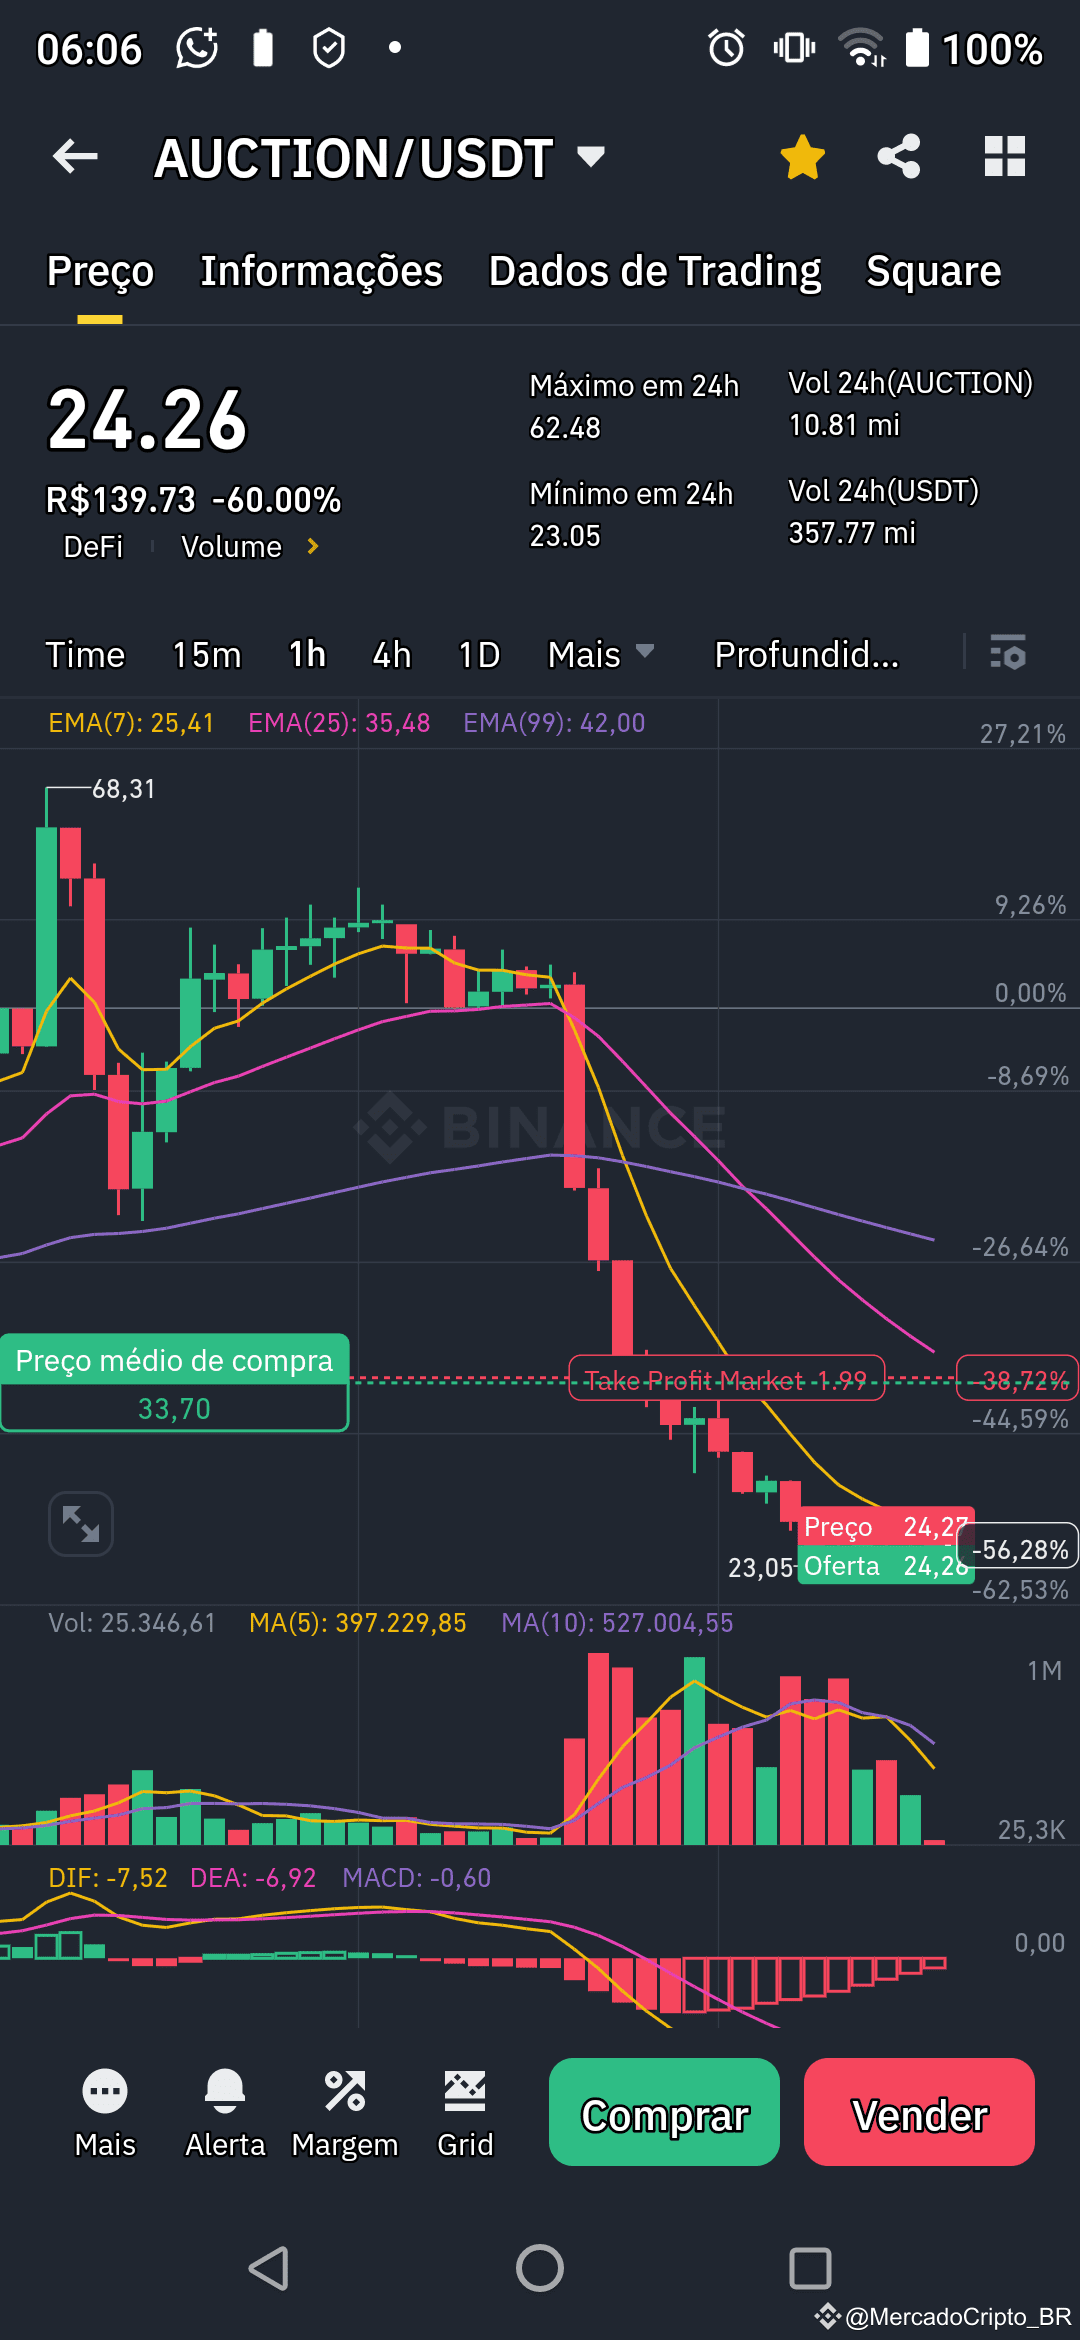Switch to the Informações tab
Screen dimensions: 1080x2340
click(x=321, y=271)
